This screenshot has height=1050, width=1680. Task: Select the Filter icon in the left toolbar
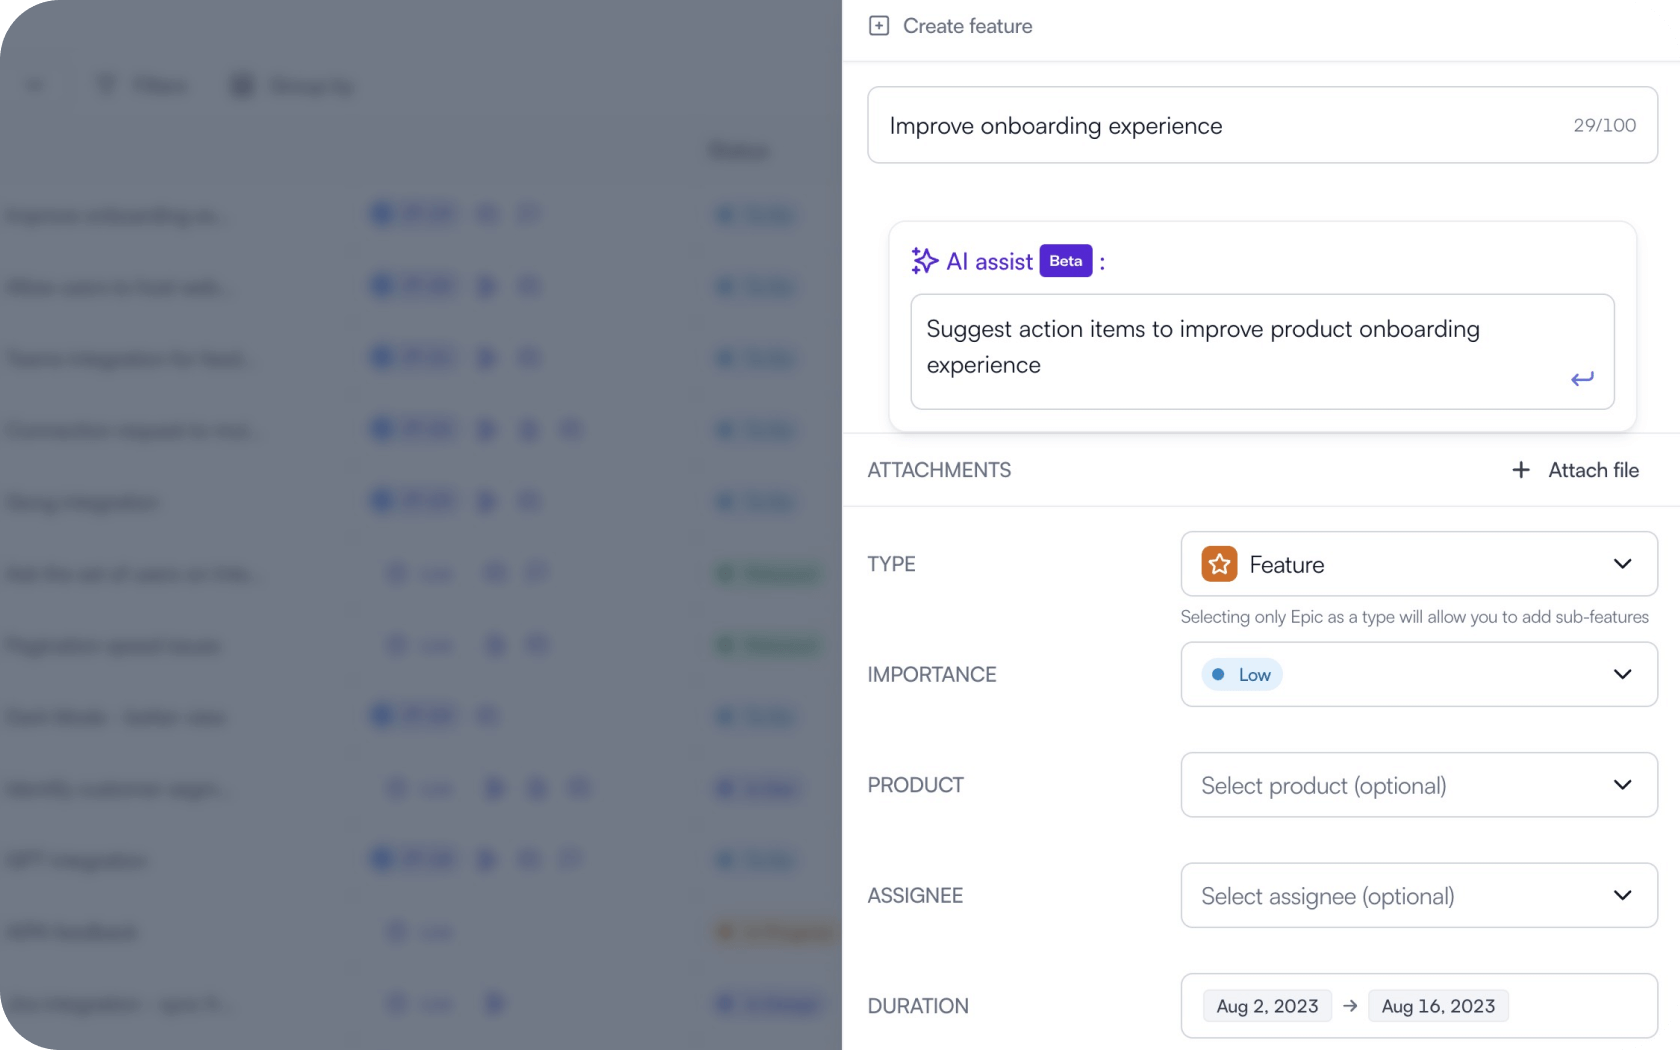click(106, 85)
